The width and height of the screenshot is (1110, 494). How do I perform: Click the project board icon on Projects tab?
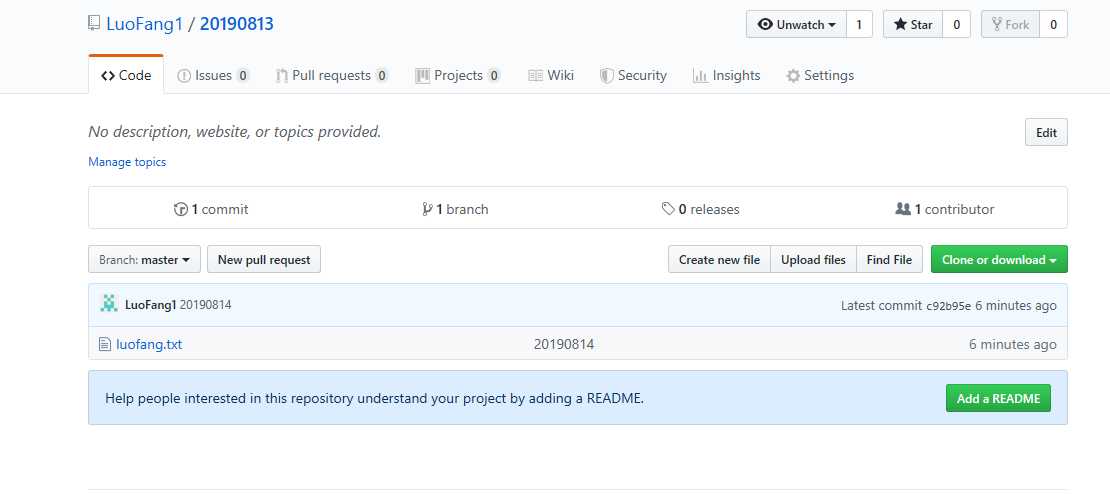click(x=423, y=76)
